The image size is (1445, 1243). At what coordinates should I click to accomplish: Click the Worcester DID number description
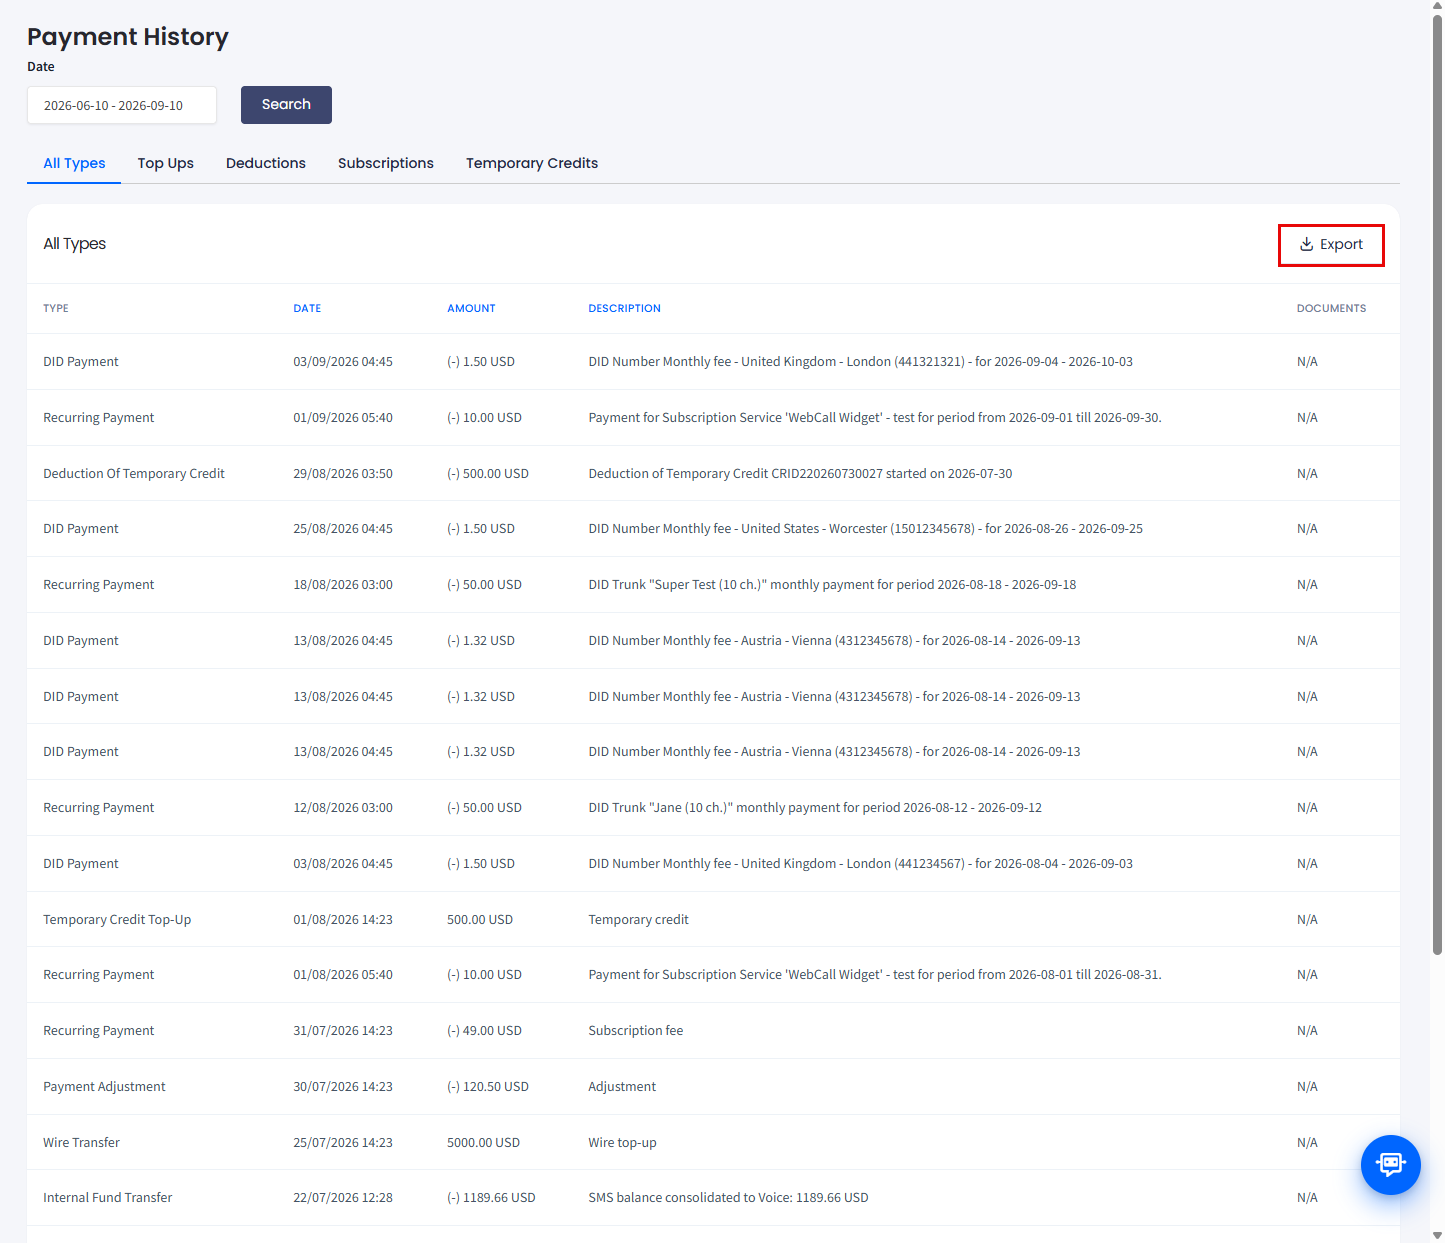click(x=865, y=529)
